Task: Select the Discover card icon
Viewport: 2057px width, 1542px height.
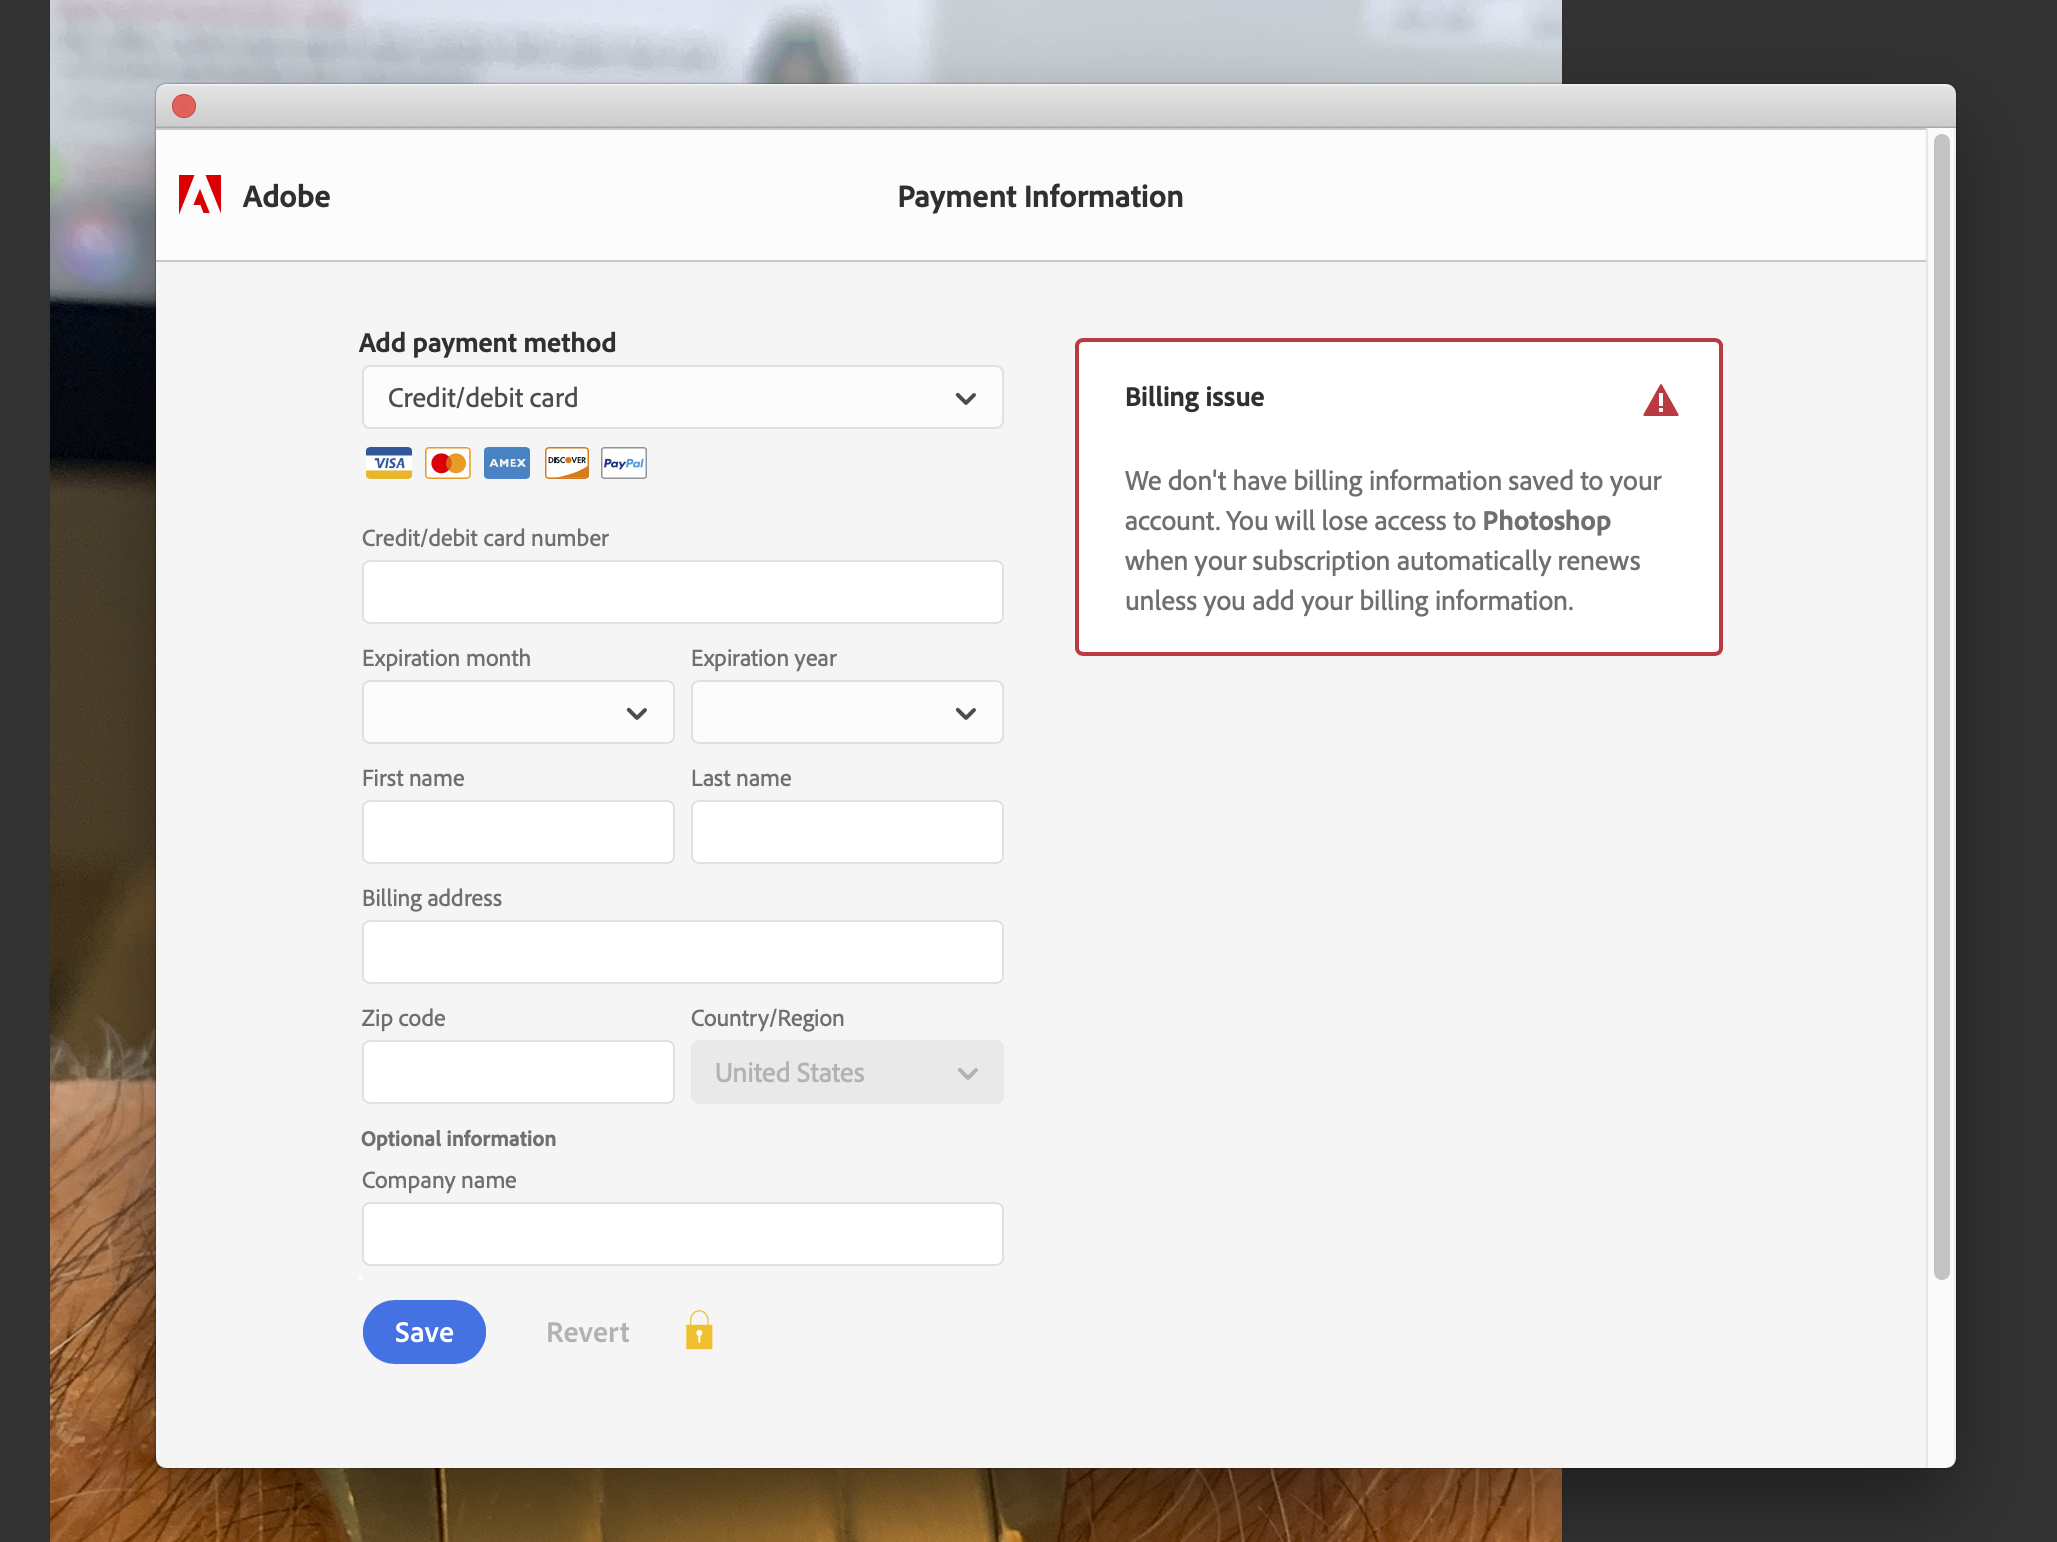Action: (565, 462)
